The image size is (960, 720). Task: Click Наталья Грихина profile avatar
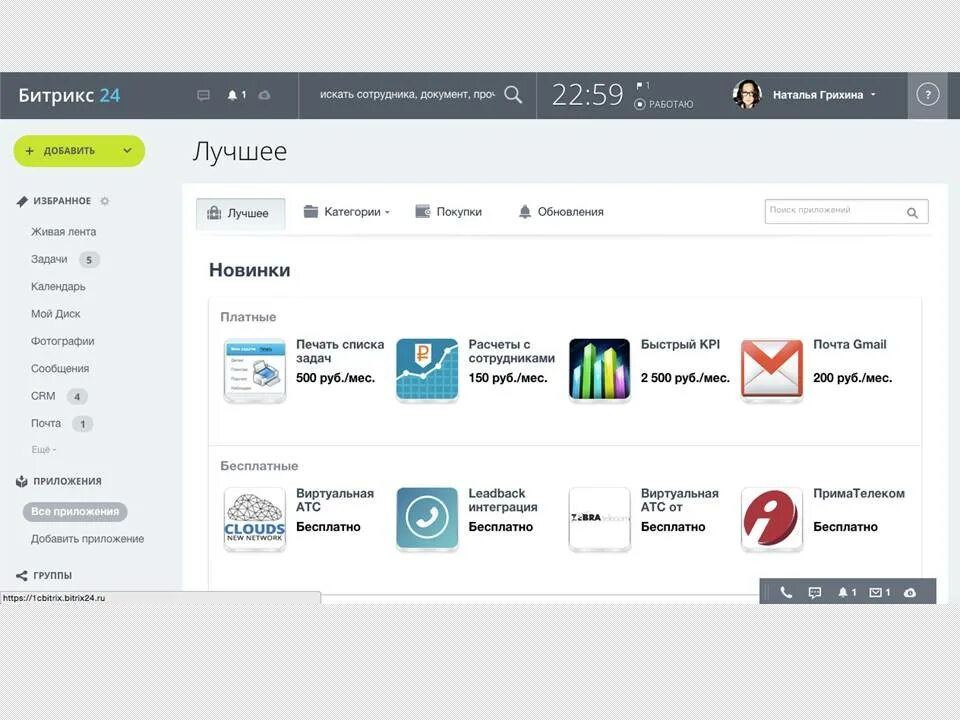[x=747, y=94]
